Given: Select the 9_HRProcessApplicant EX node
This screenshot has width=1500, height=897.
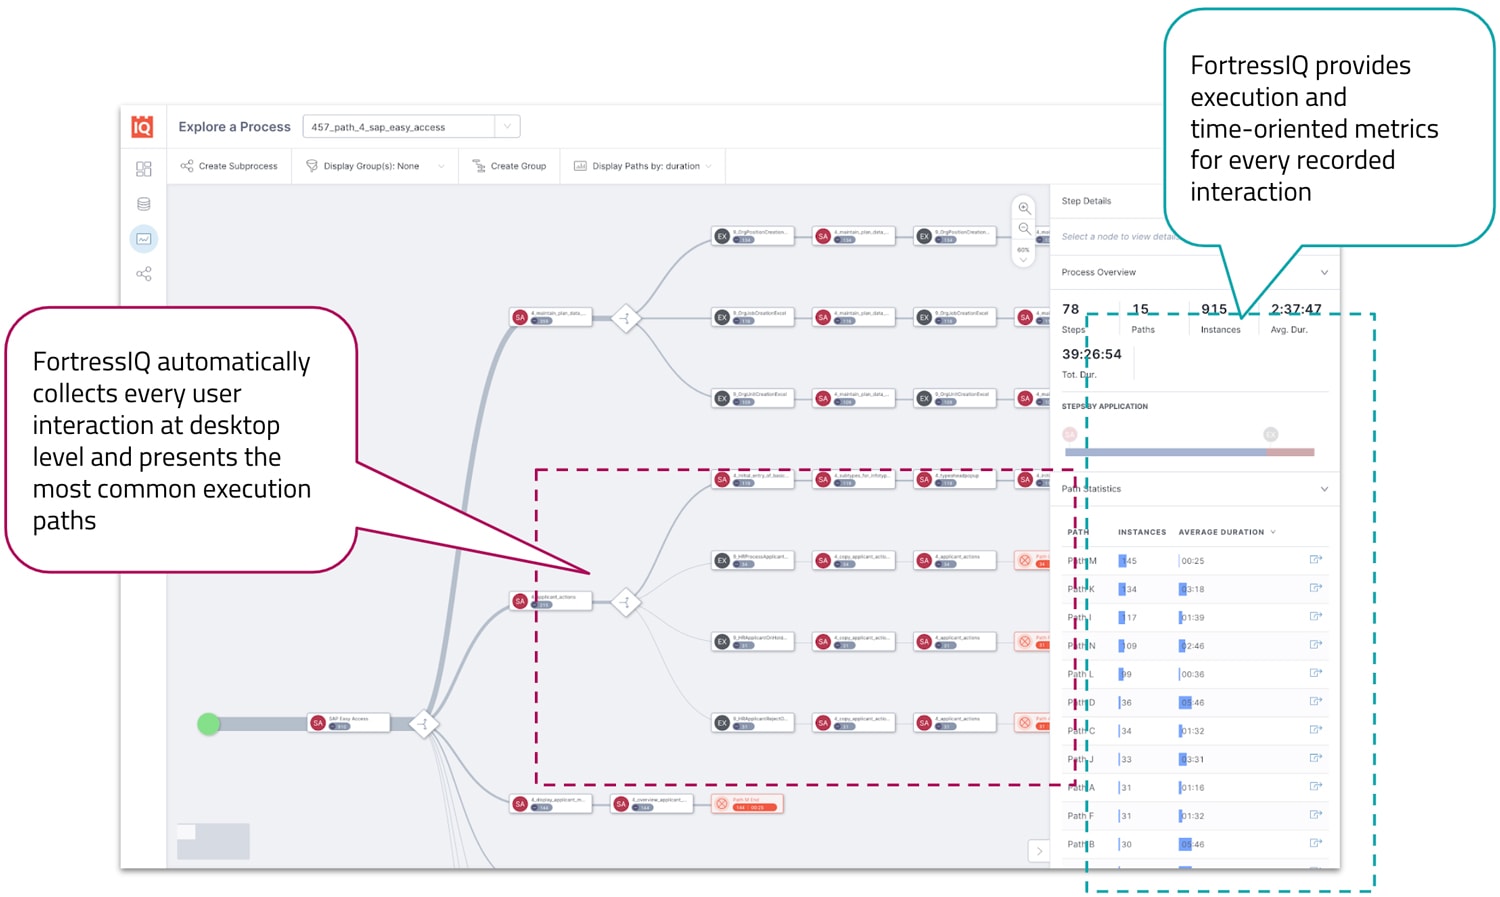Looking at the screenshot, I should pos(753,560).
